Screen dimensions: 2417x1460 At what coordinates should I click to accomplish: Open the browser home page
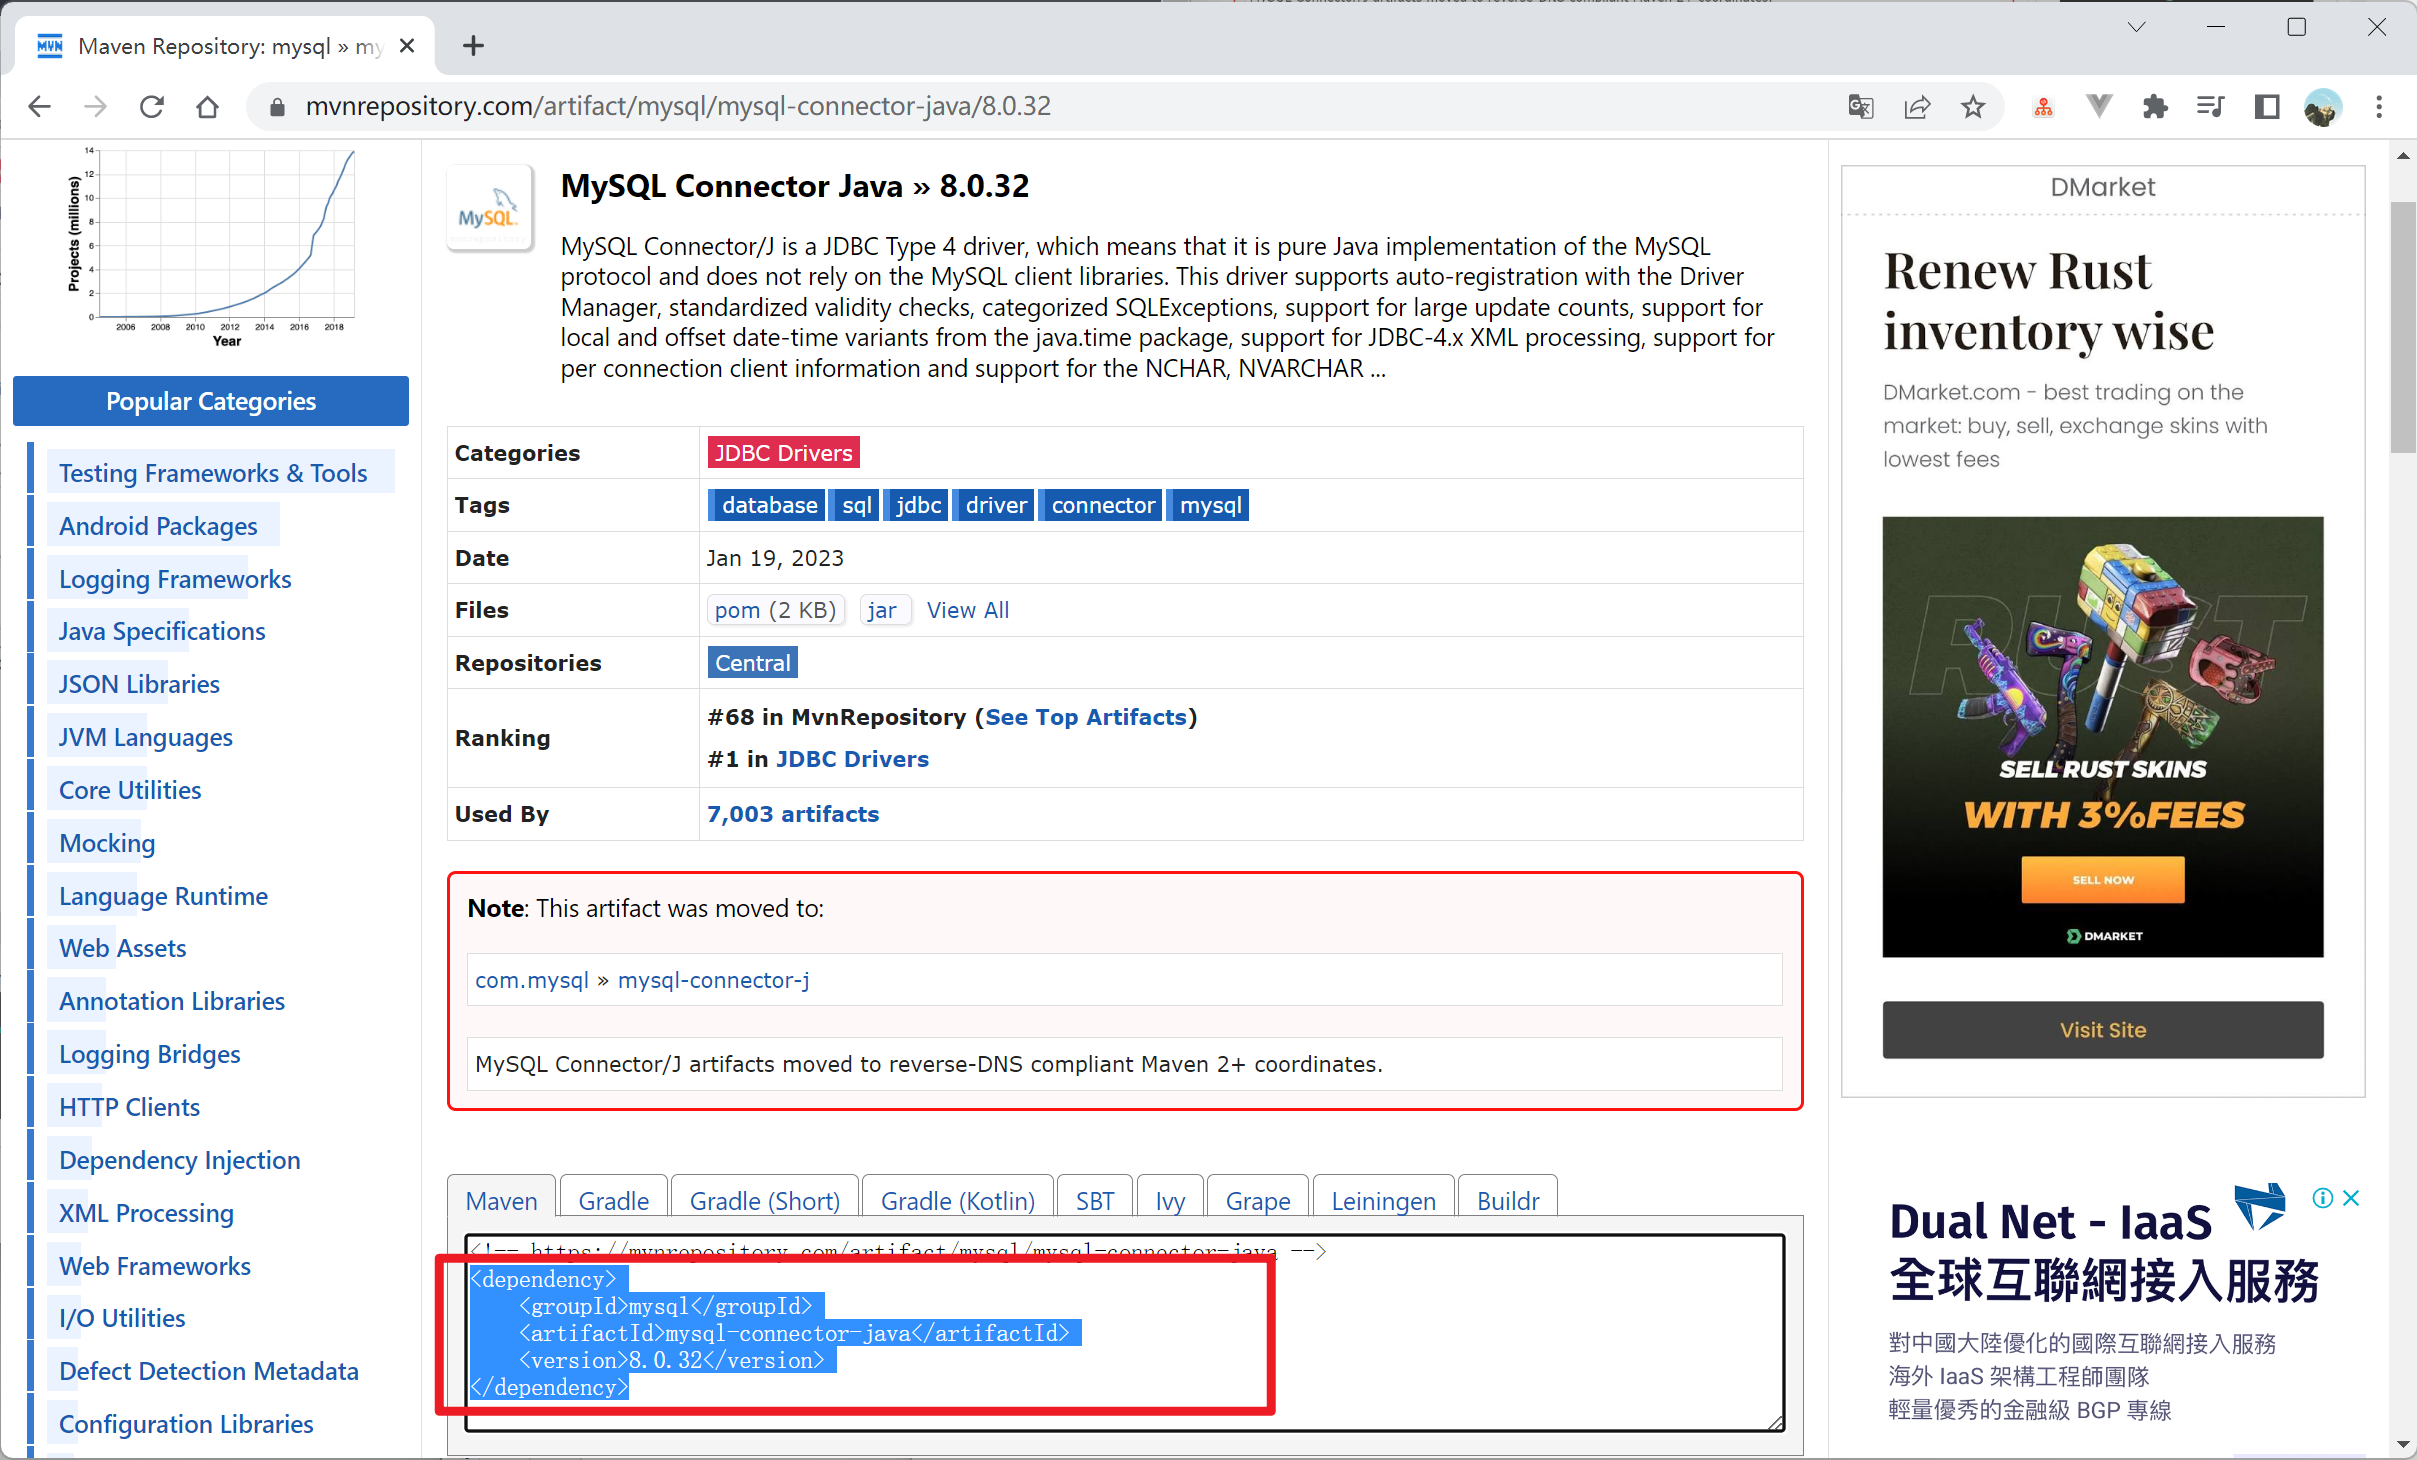pos(207,107)
